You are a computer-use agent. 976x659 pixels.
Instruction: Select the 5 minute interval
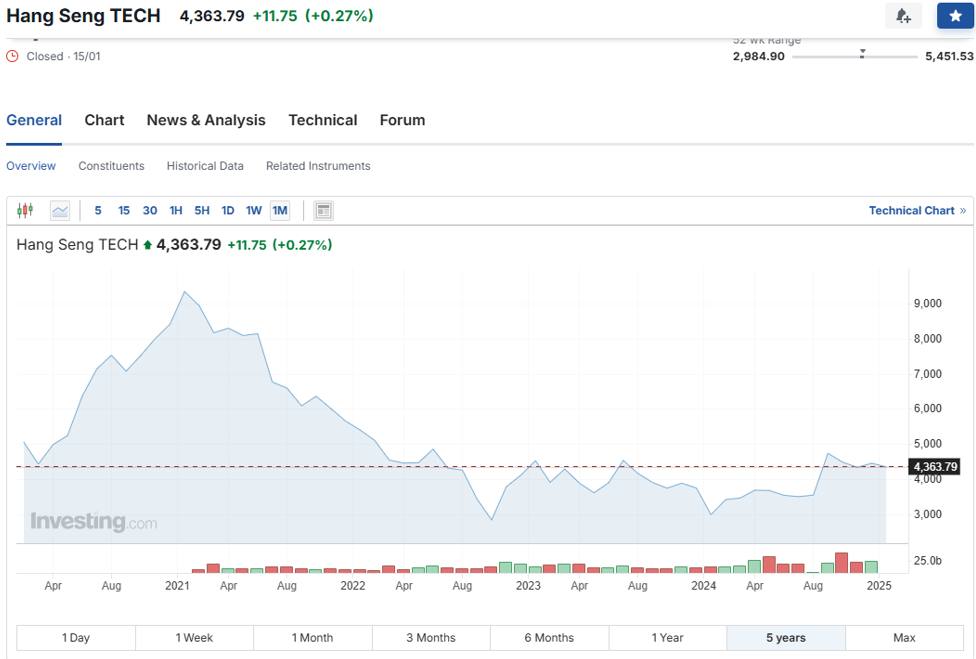98,210
